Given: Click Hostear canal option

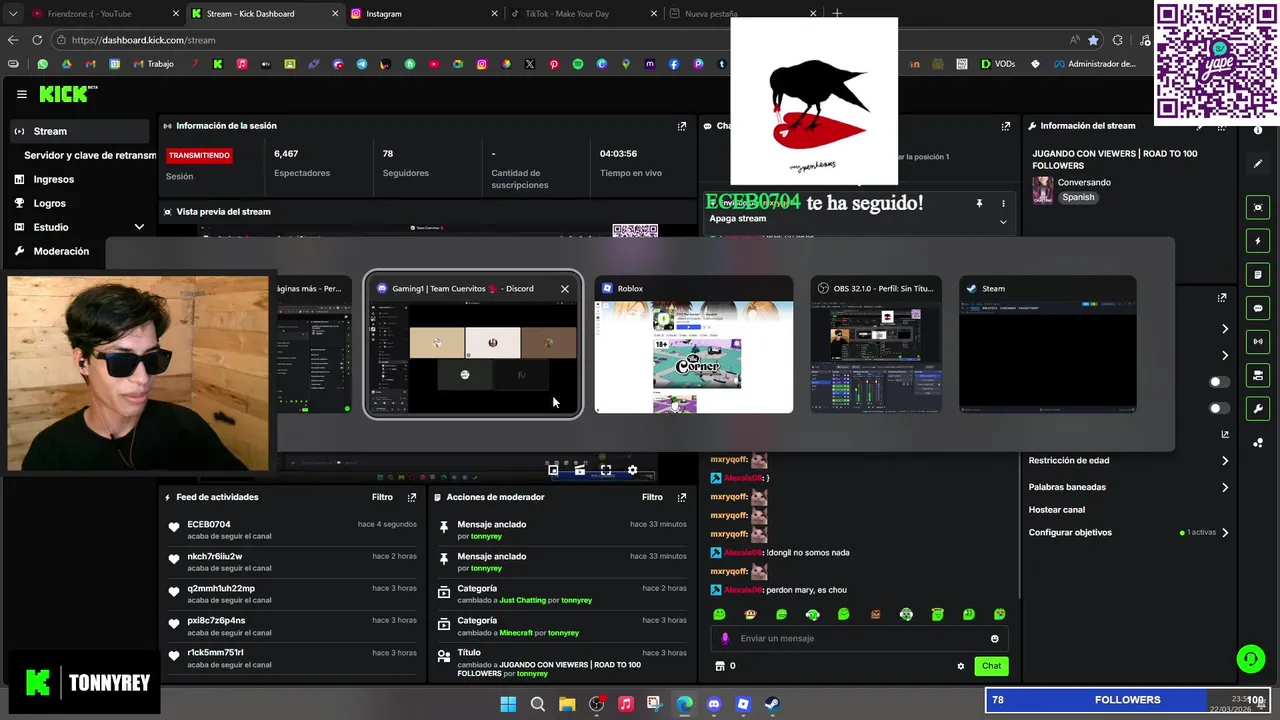Looking at the screenshot, I should pyautogui.click(x=1057, y=510).
